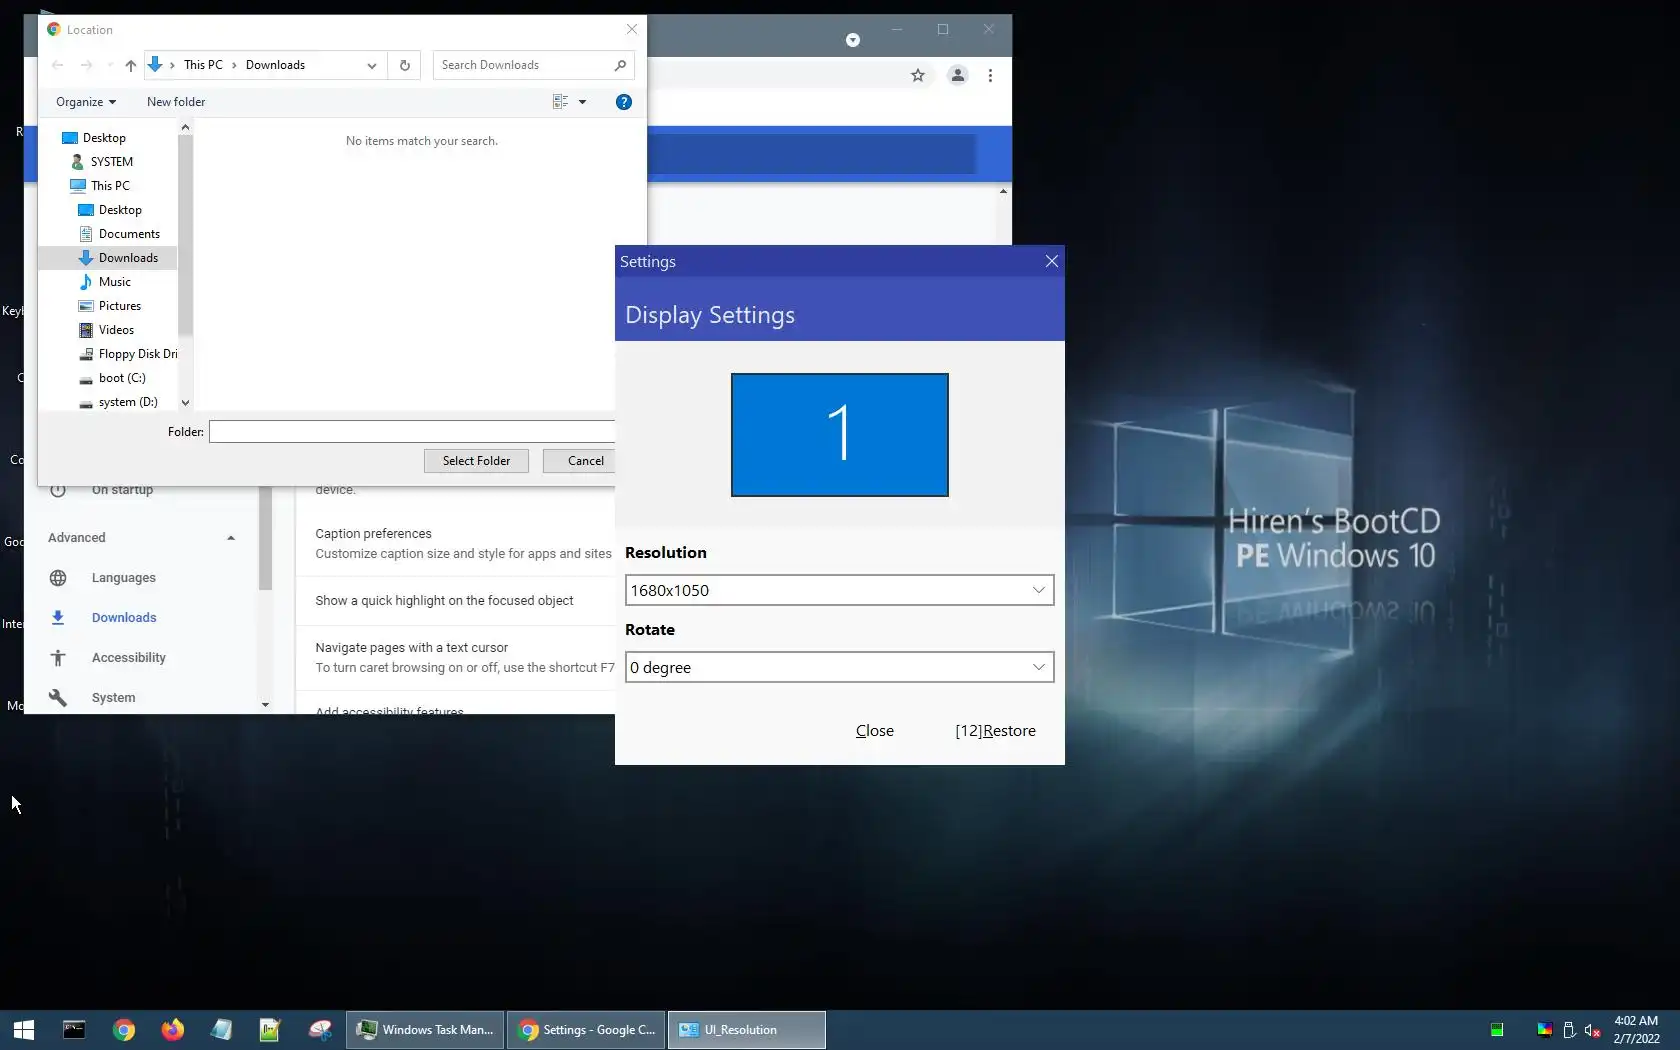Image resolution: width=1680 pixels, height=1050 pixels.
Task: Click the USB safely remove tray icon
Action: click(1569, 1030)
